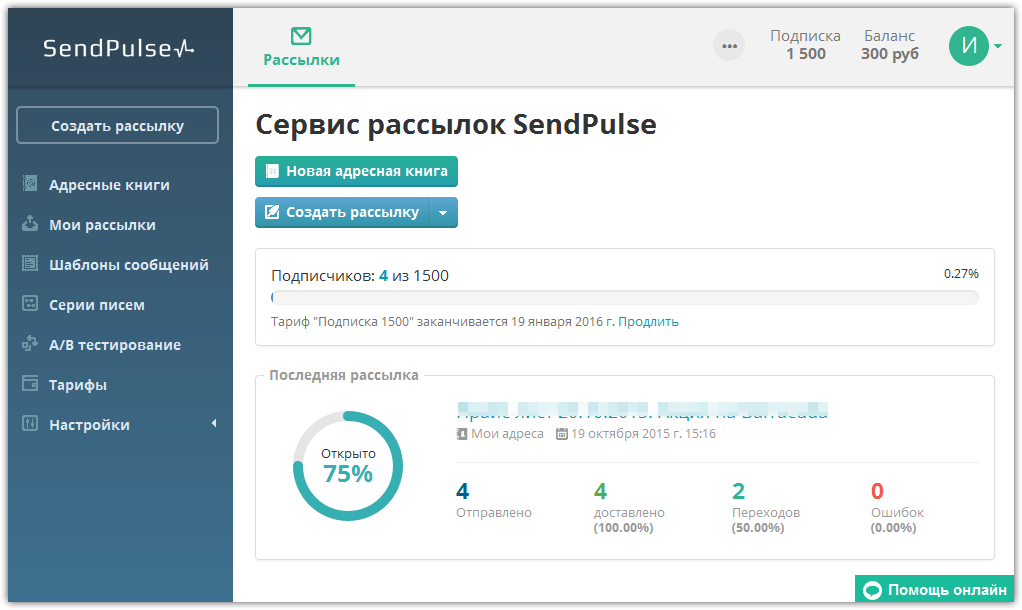Open Адресные книги in the sidebar
This screenshot has height=610, width=1022.
pos(110,185)
